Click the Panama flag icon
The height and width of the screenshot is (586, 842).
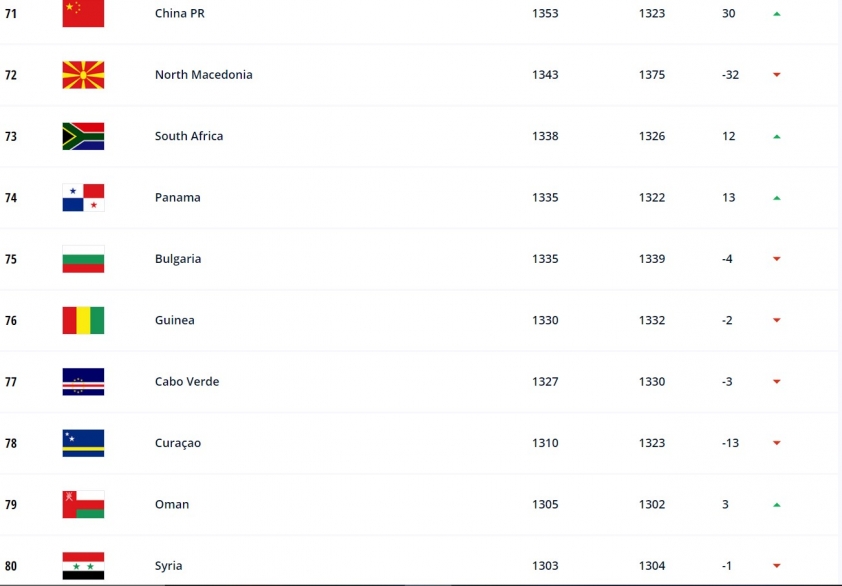83,198
